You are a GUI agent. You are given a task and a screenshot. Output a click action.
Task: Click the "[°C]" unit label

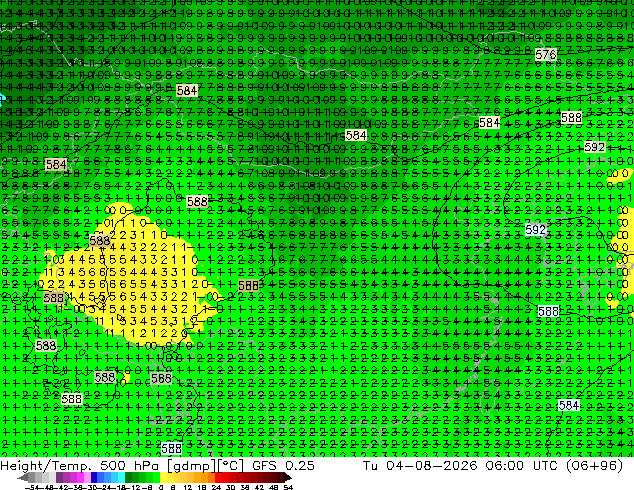pos(231,466)
